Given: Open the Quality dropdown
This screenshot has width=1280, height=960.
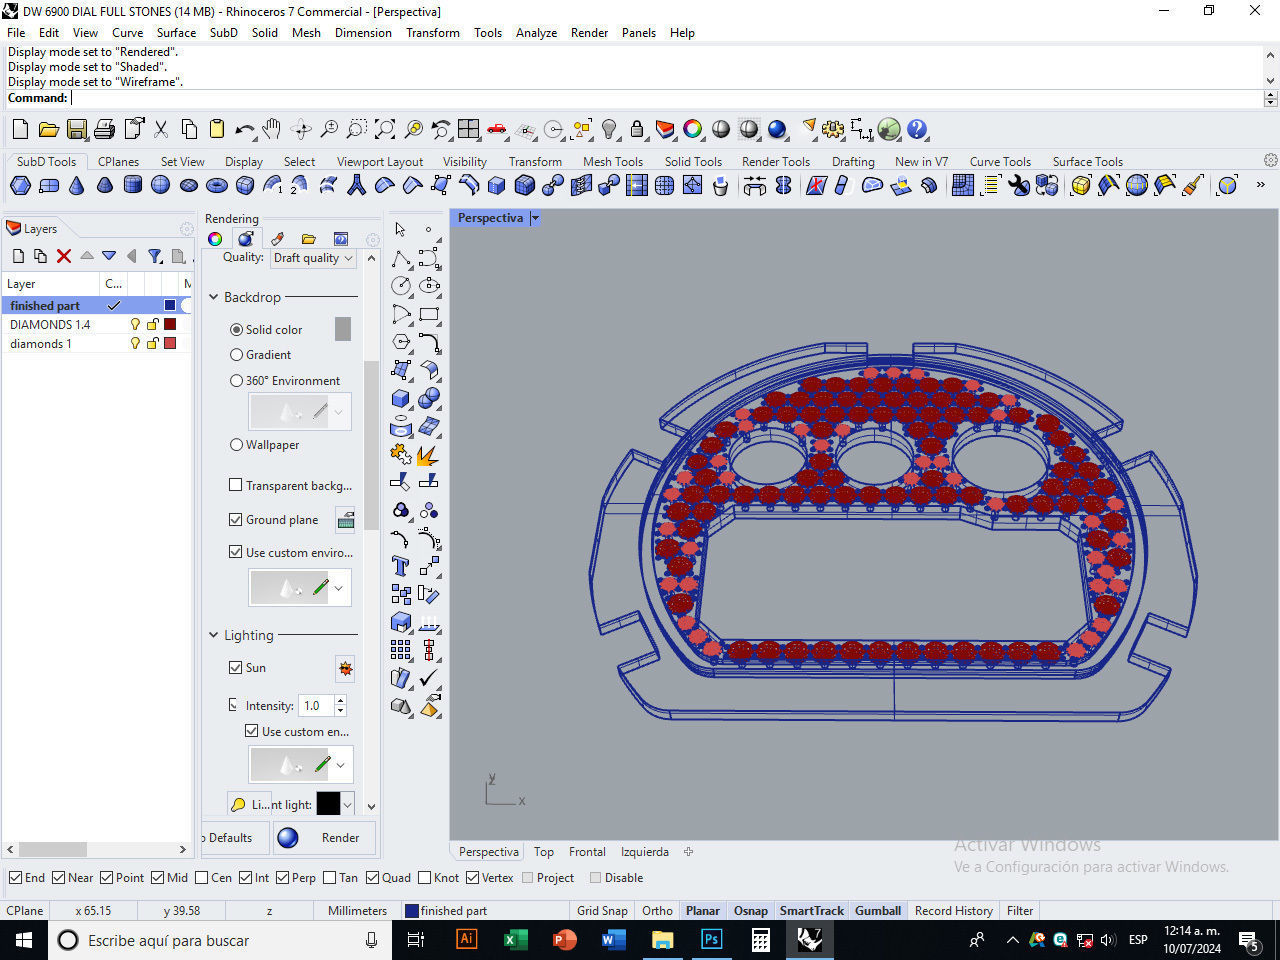Looking at the screenshot, I should coord(313,258).
